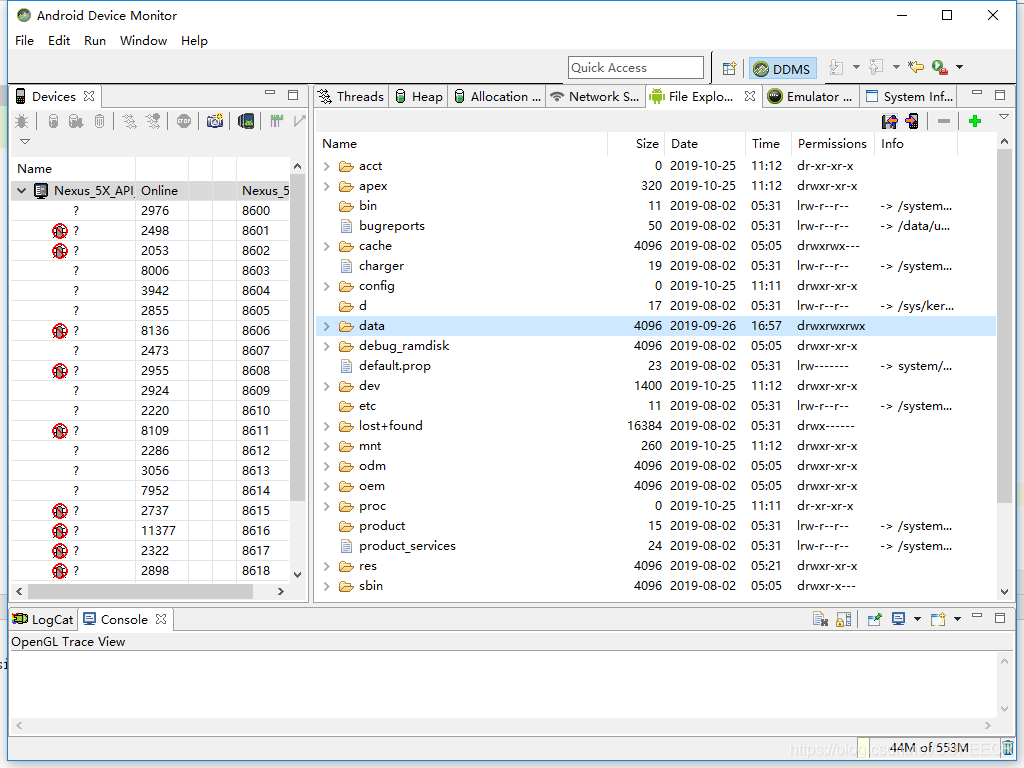The width and height of the screenshot is (1024, 768).
Task: Toggle the Console Scroll Lock icon
Action: click(x=843, y=619)
